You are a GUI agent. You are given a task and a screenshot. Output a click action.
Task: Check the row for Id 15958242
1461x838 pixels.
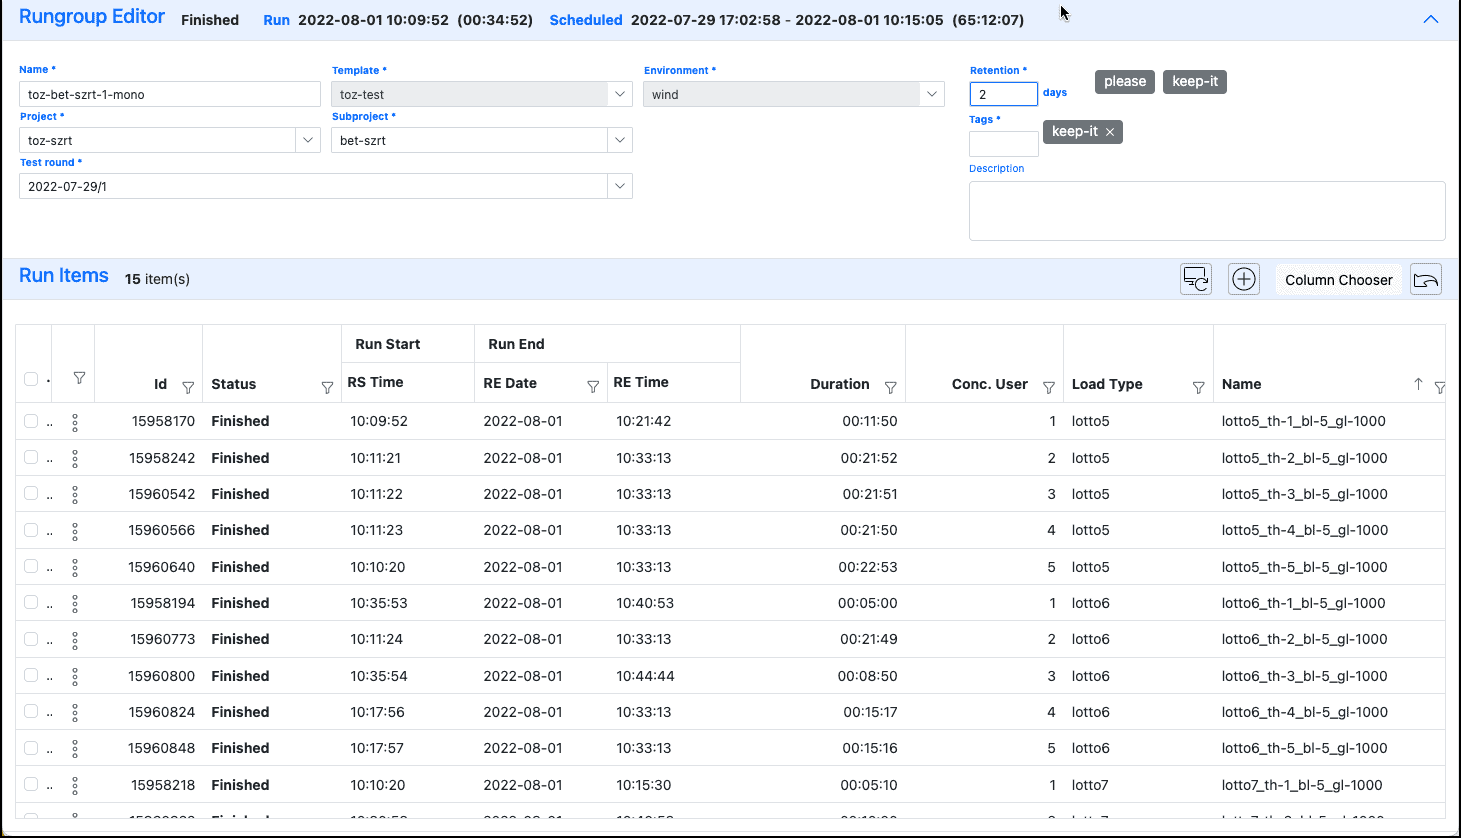pyautogui.click(x=31, y=457)
